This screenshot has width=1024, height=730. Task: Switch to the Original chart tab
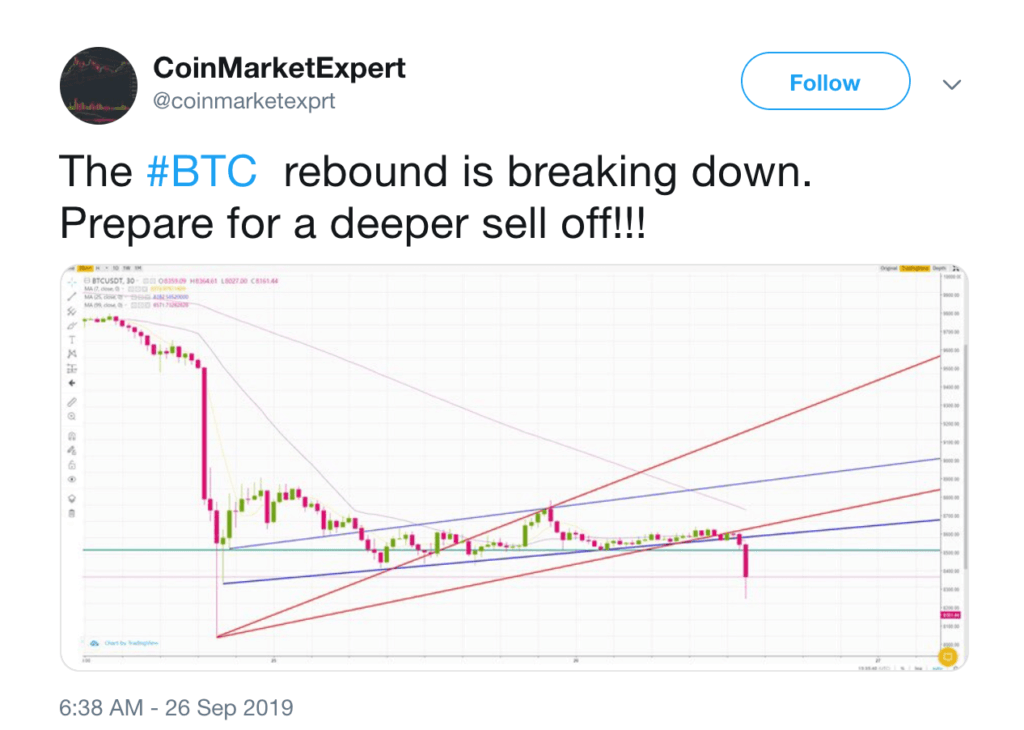pos(888,268)
